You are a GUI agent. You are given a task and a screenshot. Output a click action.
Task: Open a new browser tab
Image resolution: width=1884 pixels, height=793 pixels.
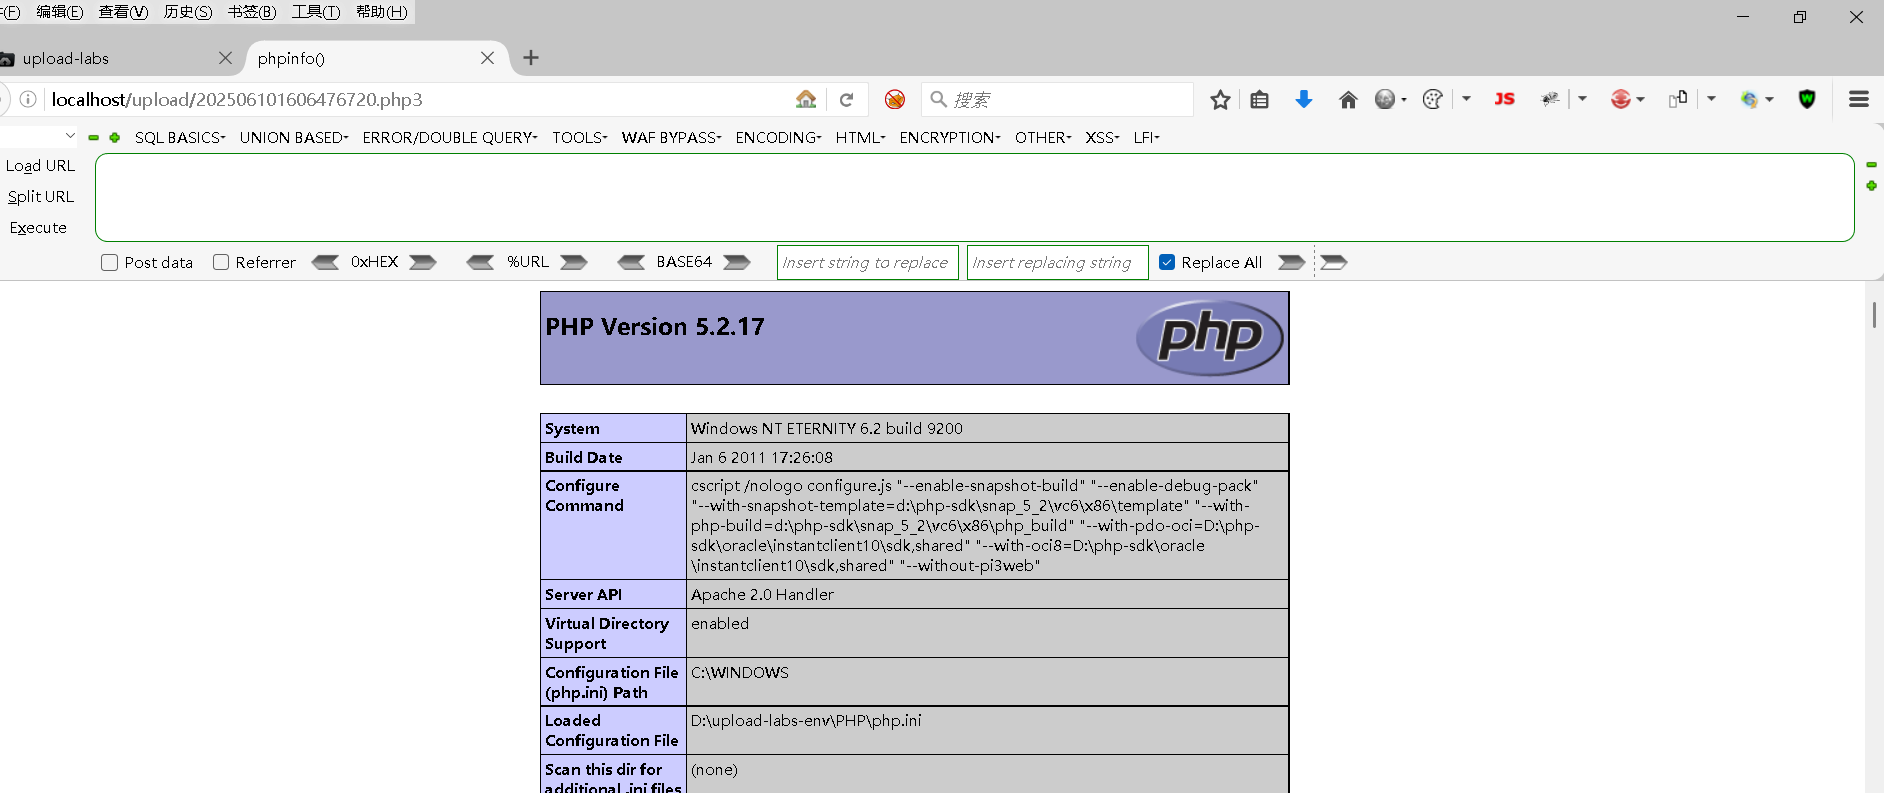(x=531, y=58)
